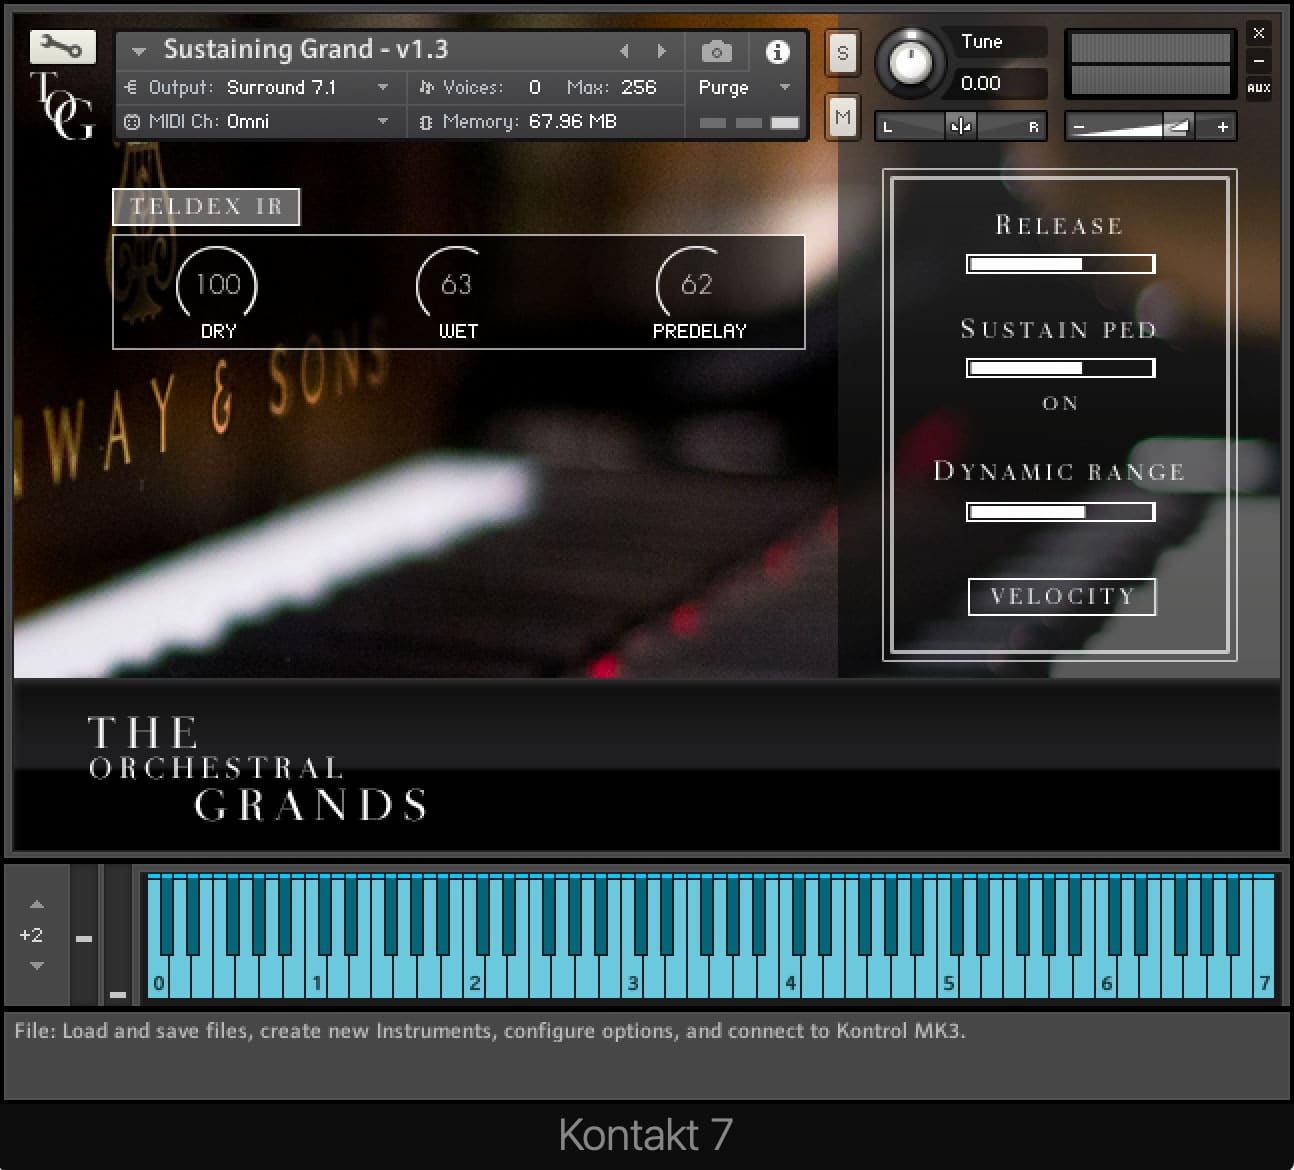
Task: Increase volume with the plus icon
Action: [1222, 127]
